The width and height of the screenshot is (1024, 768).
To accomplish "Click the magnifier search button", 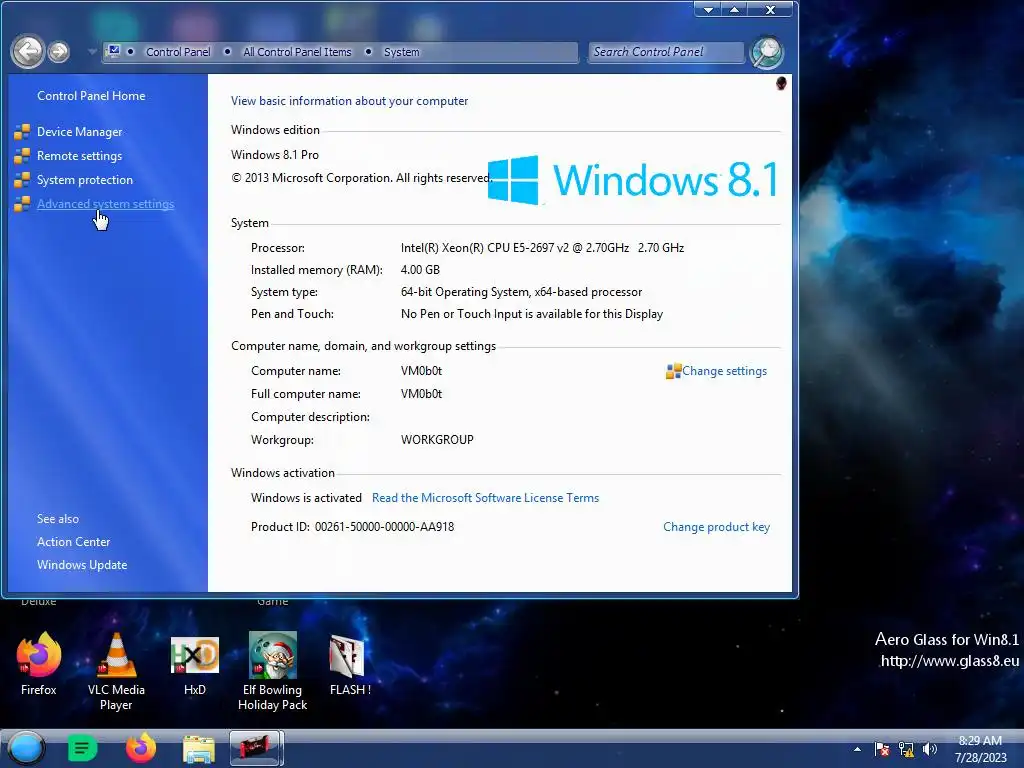I will click(767, 52).
